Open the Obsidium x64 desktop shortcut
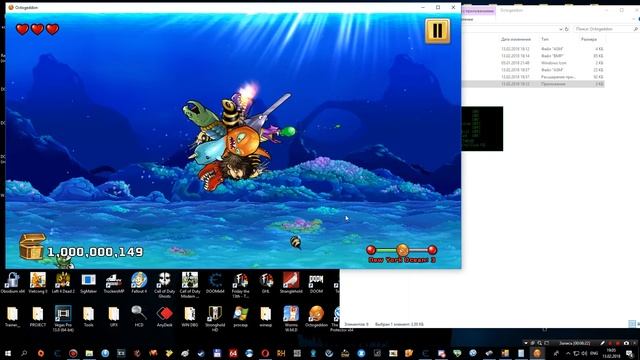Viewport: 640px width, 360px height. tap(12, 283)
